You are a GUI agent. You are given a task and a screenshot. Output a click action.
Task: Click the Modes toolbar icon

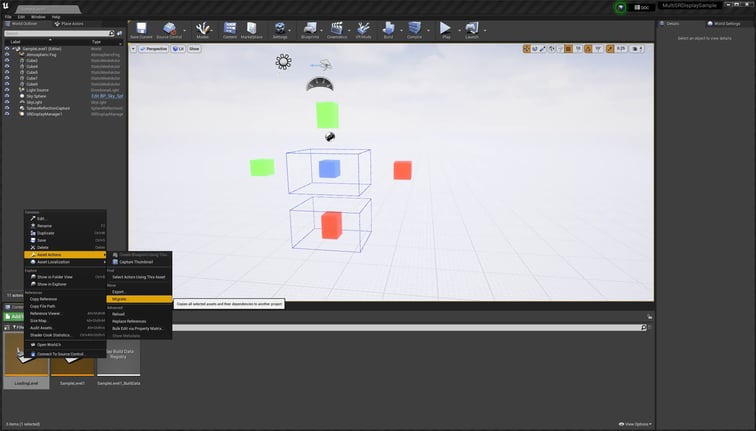[x=202, y=30]
